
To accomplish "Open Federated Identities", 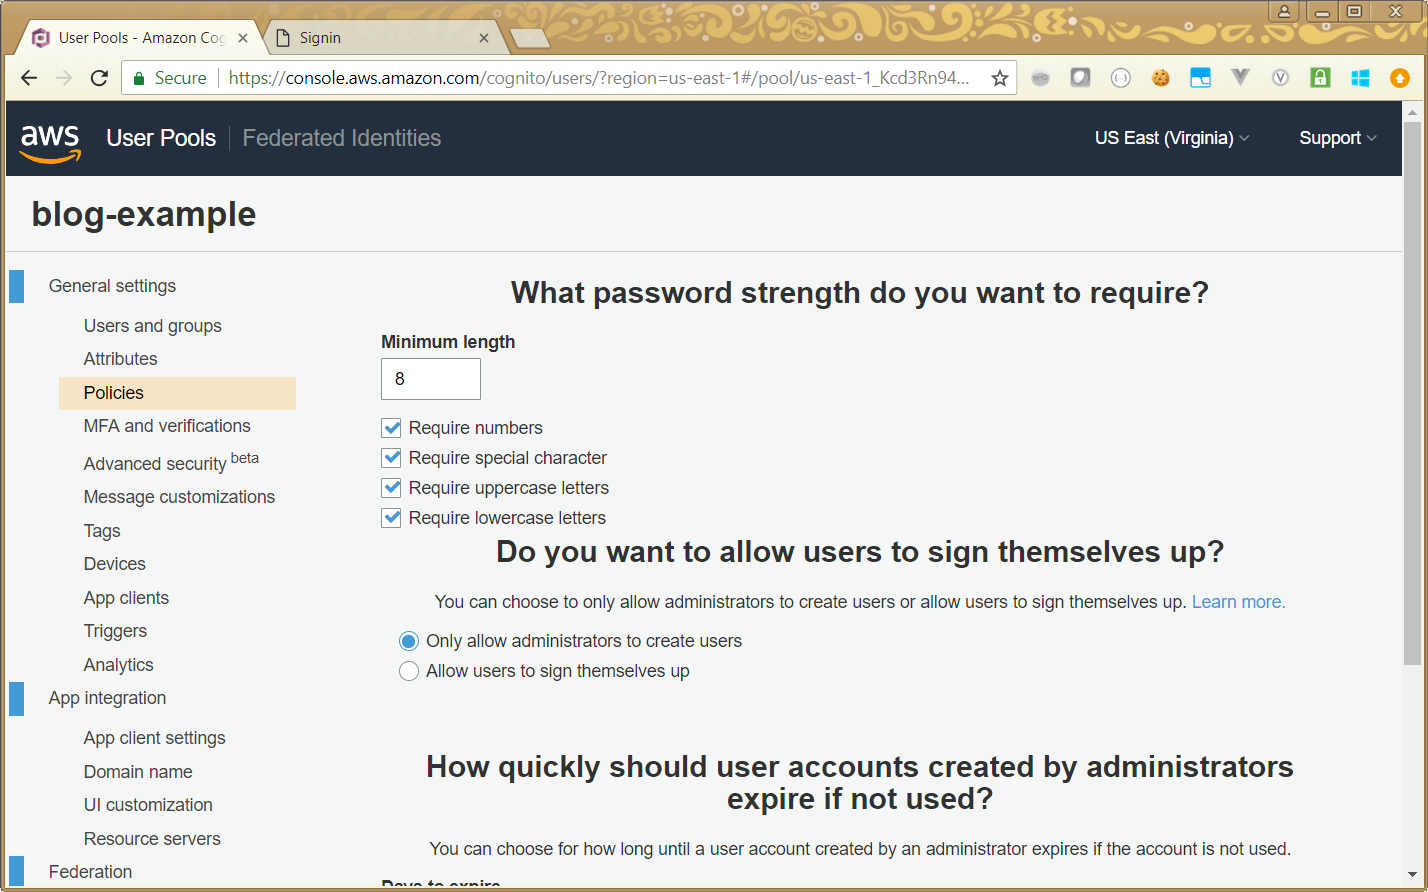I will click(x=341, y=138).
